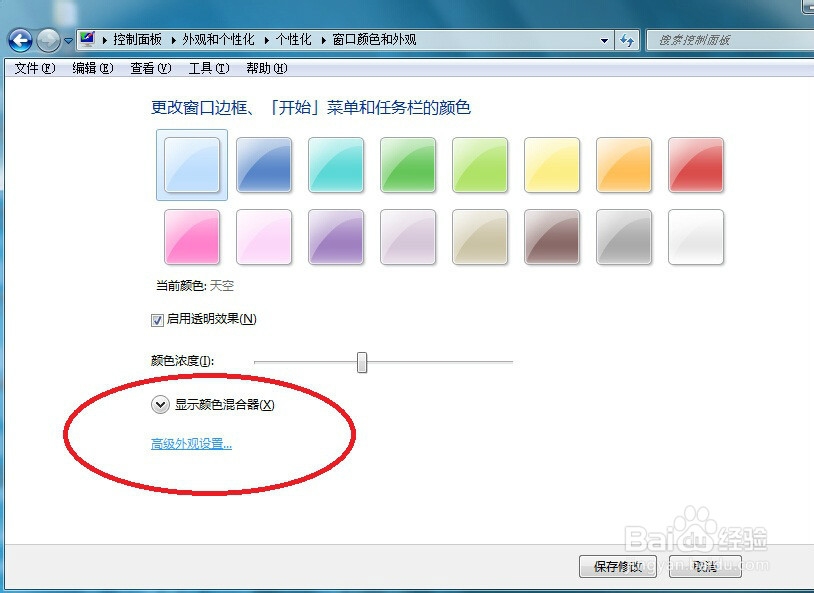Choose the white color swatch
Image resolution: width=814 pixels, height=593 pixels.
click(x=696, y=237)
